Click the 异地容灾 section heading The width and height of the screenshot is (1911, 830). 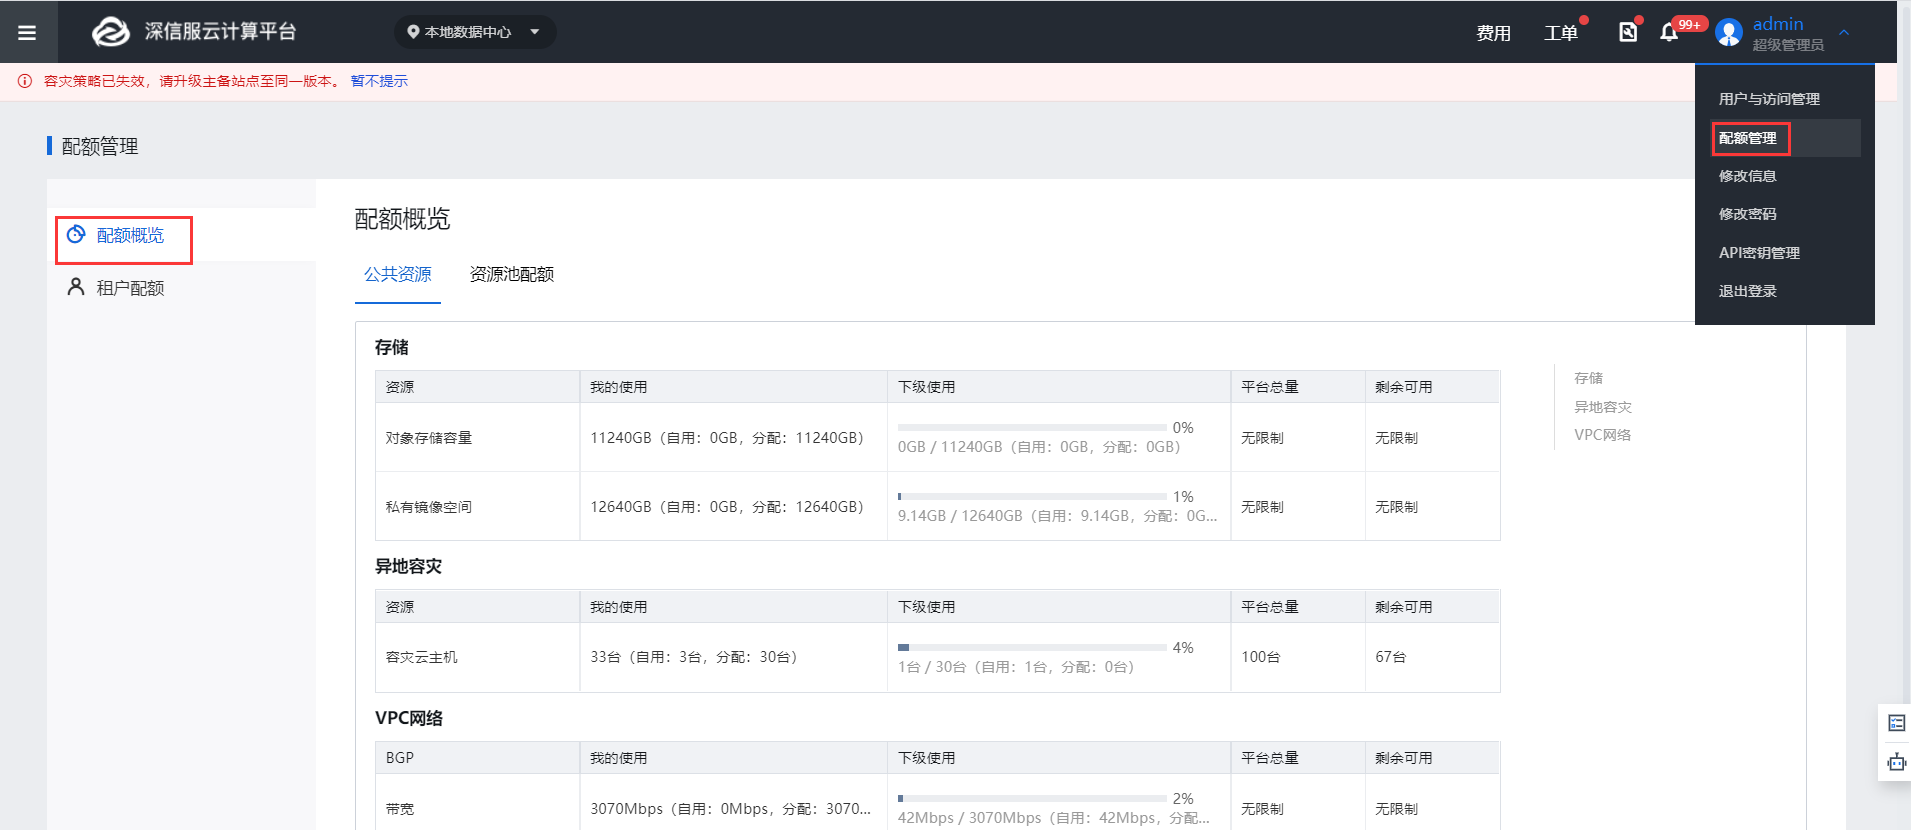tap(408, 566)
